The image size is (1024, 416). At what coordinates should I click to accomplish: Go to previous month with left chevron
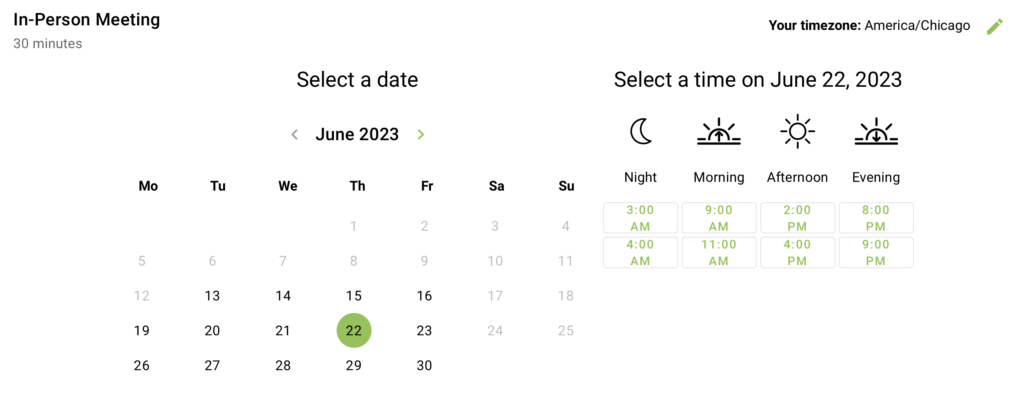point(295,135)
